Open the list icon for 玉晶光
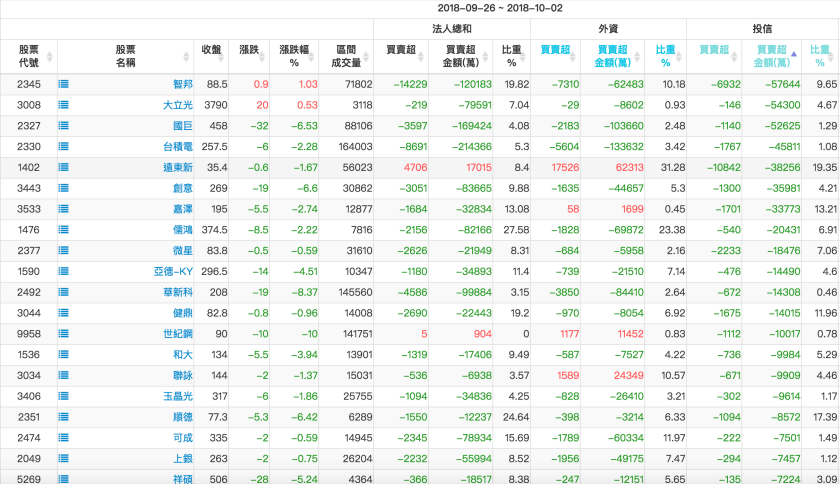 coord(64,397)
